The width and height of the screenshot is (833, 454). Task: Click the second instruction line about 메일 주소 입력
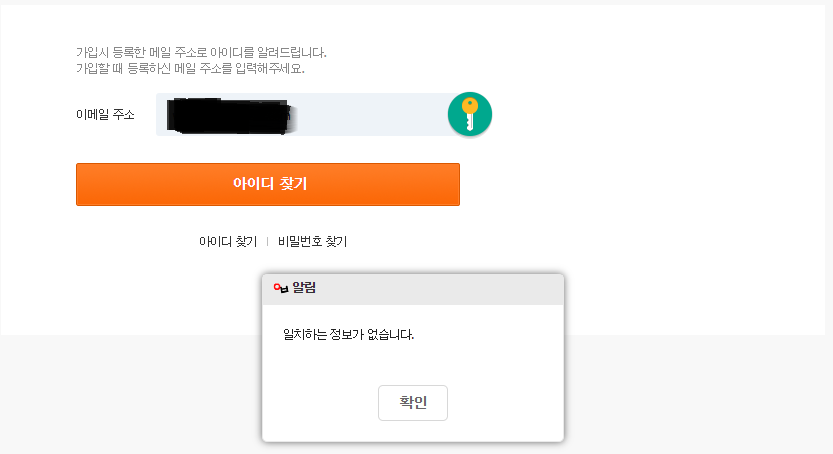click(x=190, y=69)
